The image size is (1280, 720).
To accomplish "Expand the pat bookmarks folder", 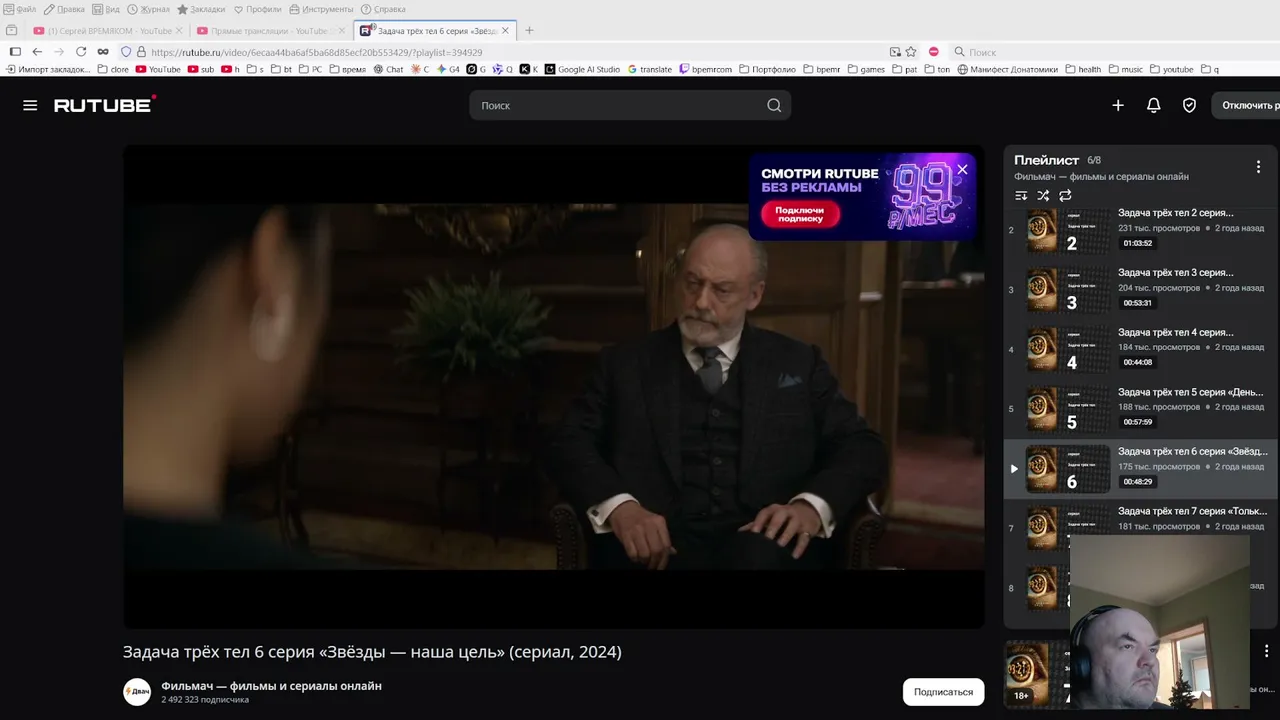I will [x=904, y=69].
